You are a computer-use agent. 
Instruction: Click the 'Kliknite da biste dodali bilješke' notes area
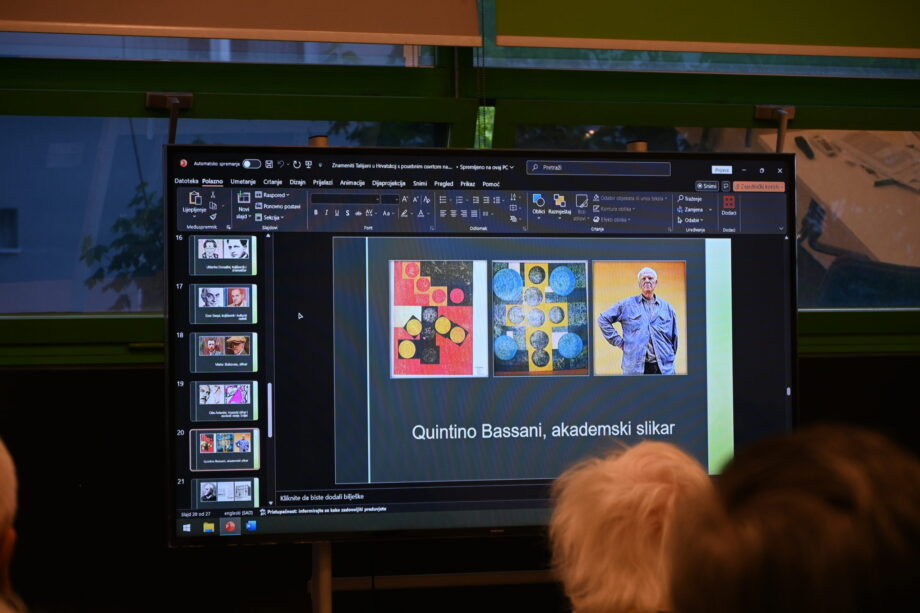tap(322, 497)
